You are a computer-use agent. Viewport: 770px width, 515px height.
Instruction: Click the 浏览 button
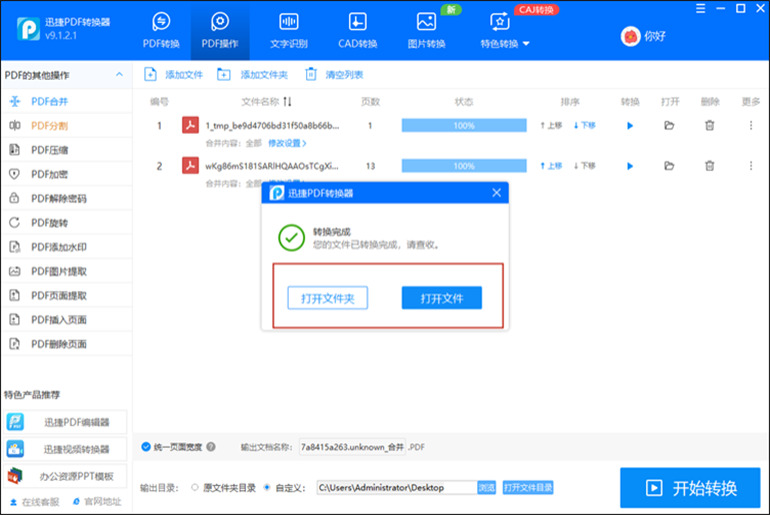pyautogui.click(x=487, y=488)
